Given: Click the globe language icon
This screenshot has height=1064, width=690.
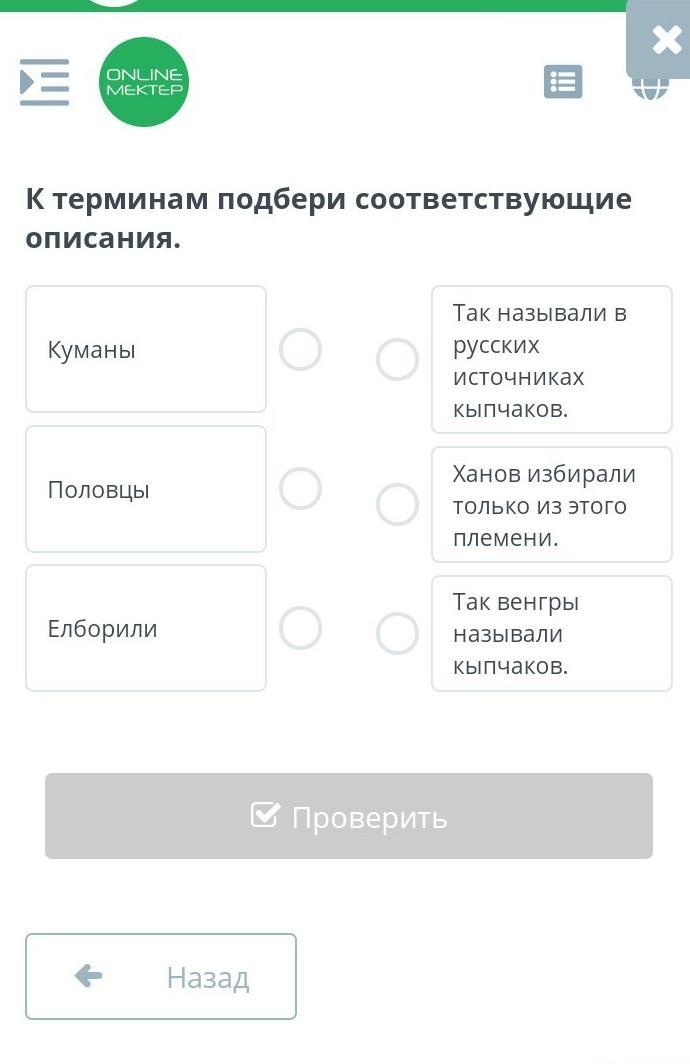Looking at the screenshot, I should (x=650, y=88).
